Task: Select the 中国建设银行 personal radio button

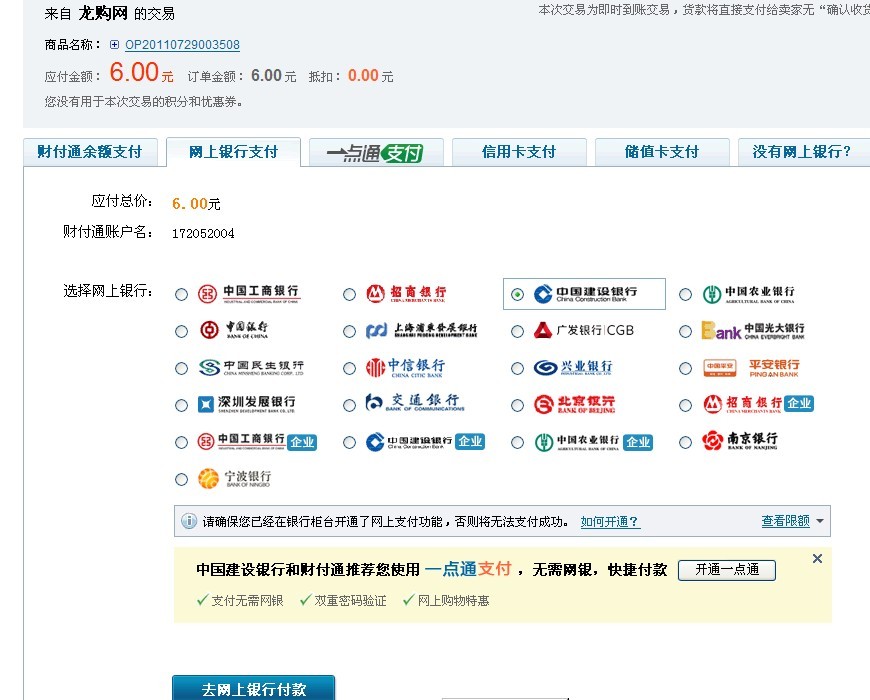Action: pos(517,295)
